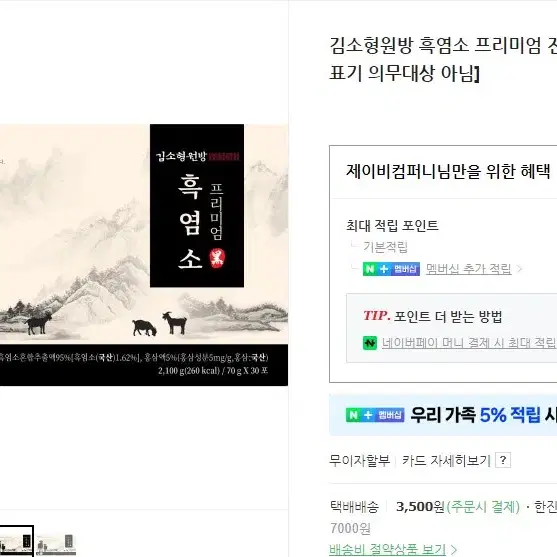
Task: Open the 우리 가족 5% 적립 banner
Action: pos(443,415)
